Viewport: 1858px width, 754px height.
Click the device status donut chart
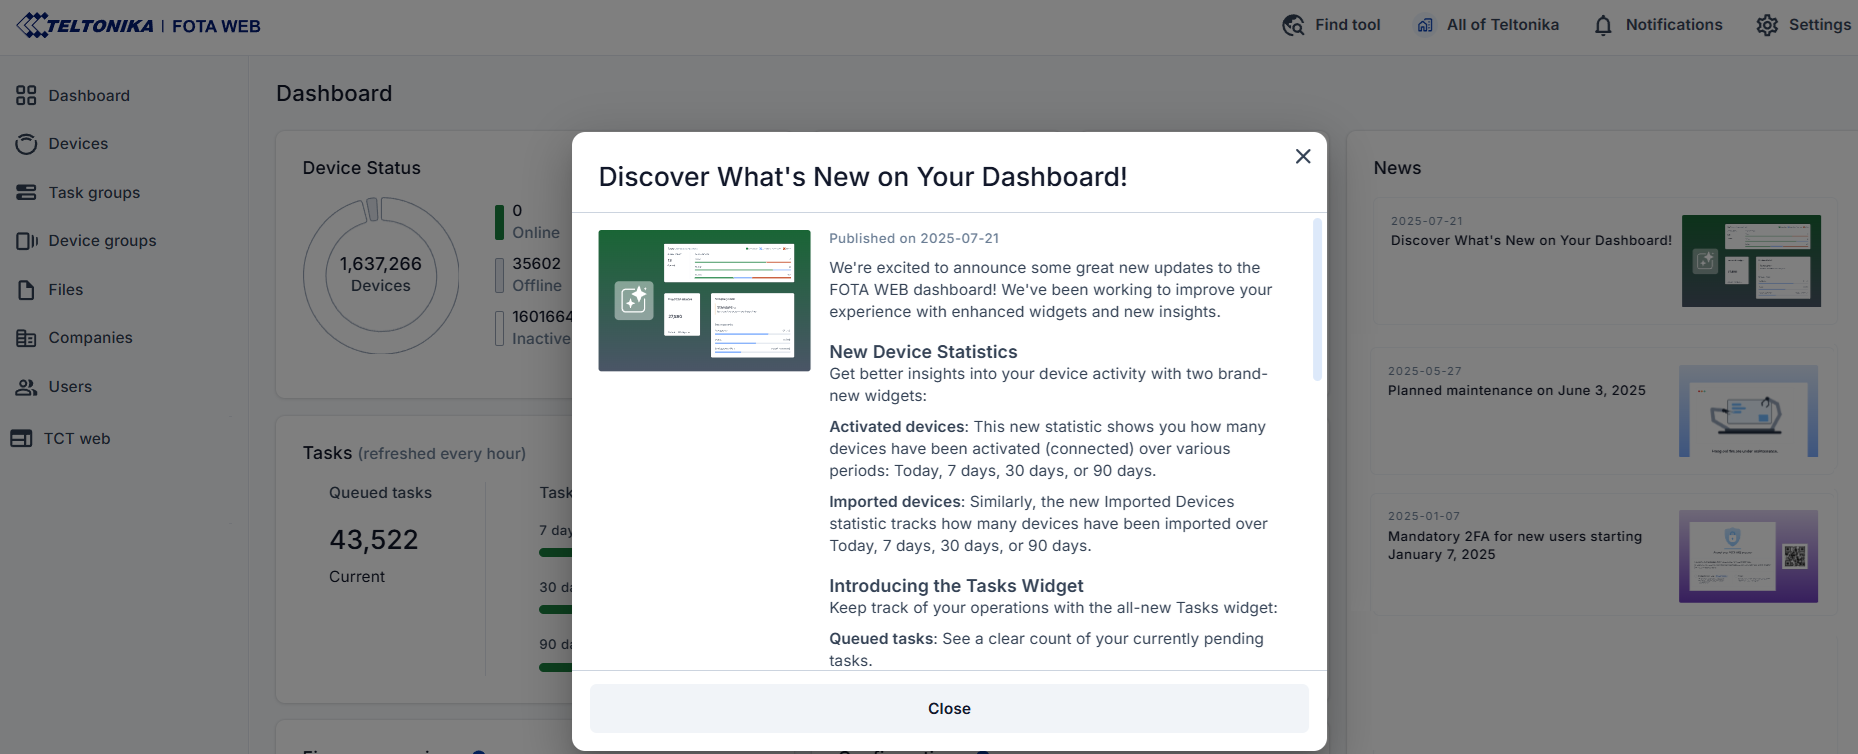click(x=381, y=275)
